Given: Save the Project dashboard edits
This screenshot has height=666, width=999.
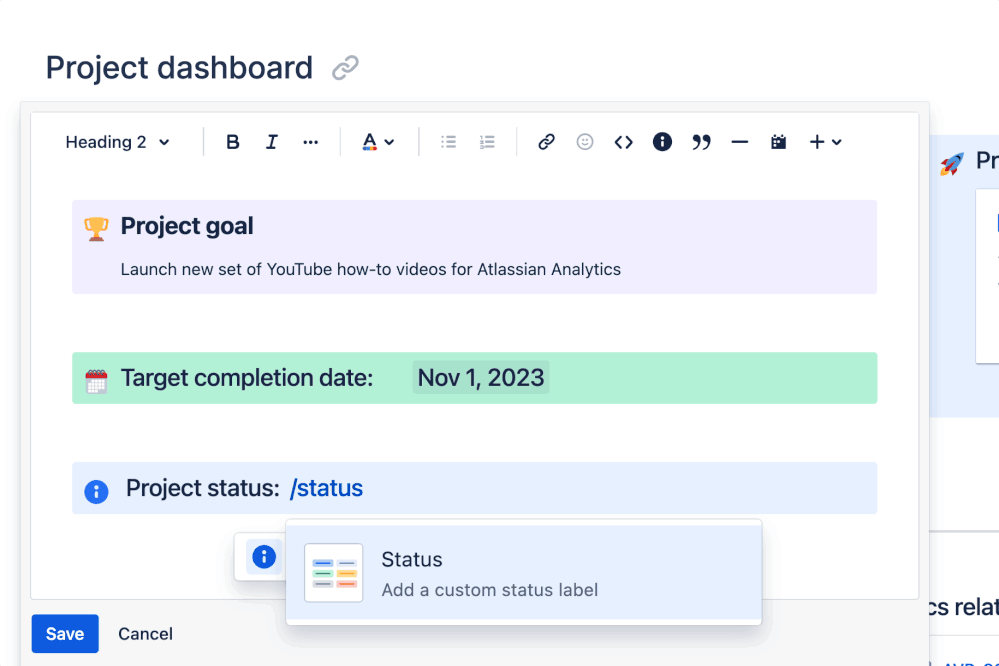Looking at the screenshot, I should 64,633.
